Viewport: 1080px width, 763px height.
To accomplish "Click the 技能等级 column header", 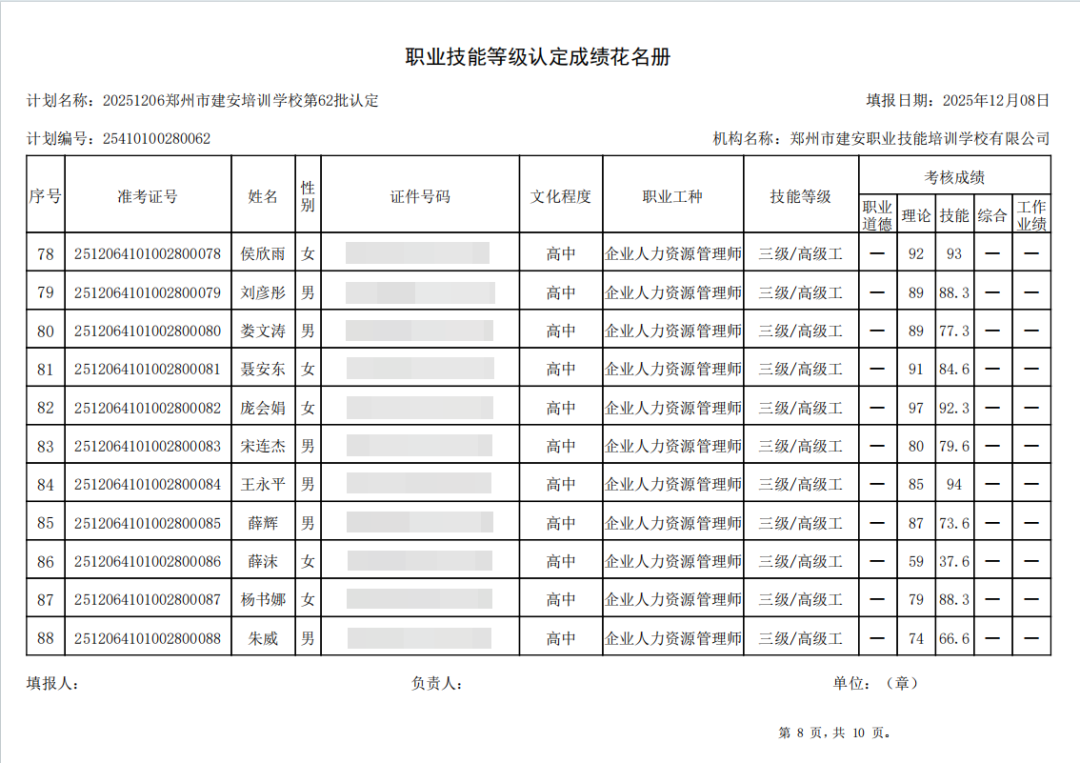I will point(801,196).
